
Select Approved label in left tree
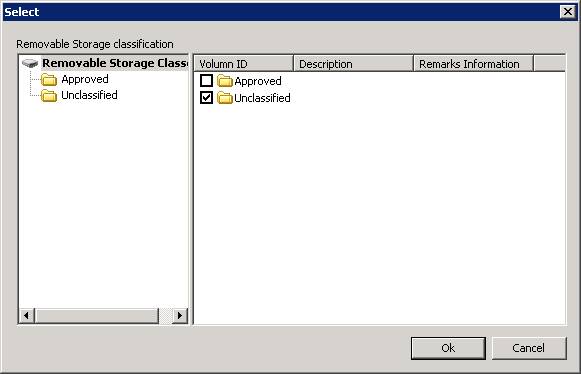point(85,79)
